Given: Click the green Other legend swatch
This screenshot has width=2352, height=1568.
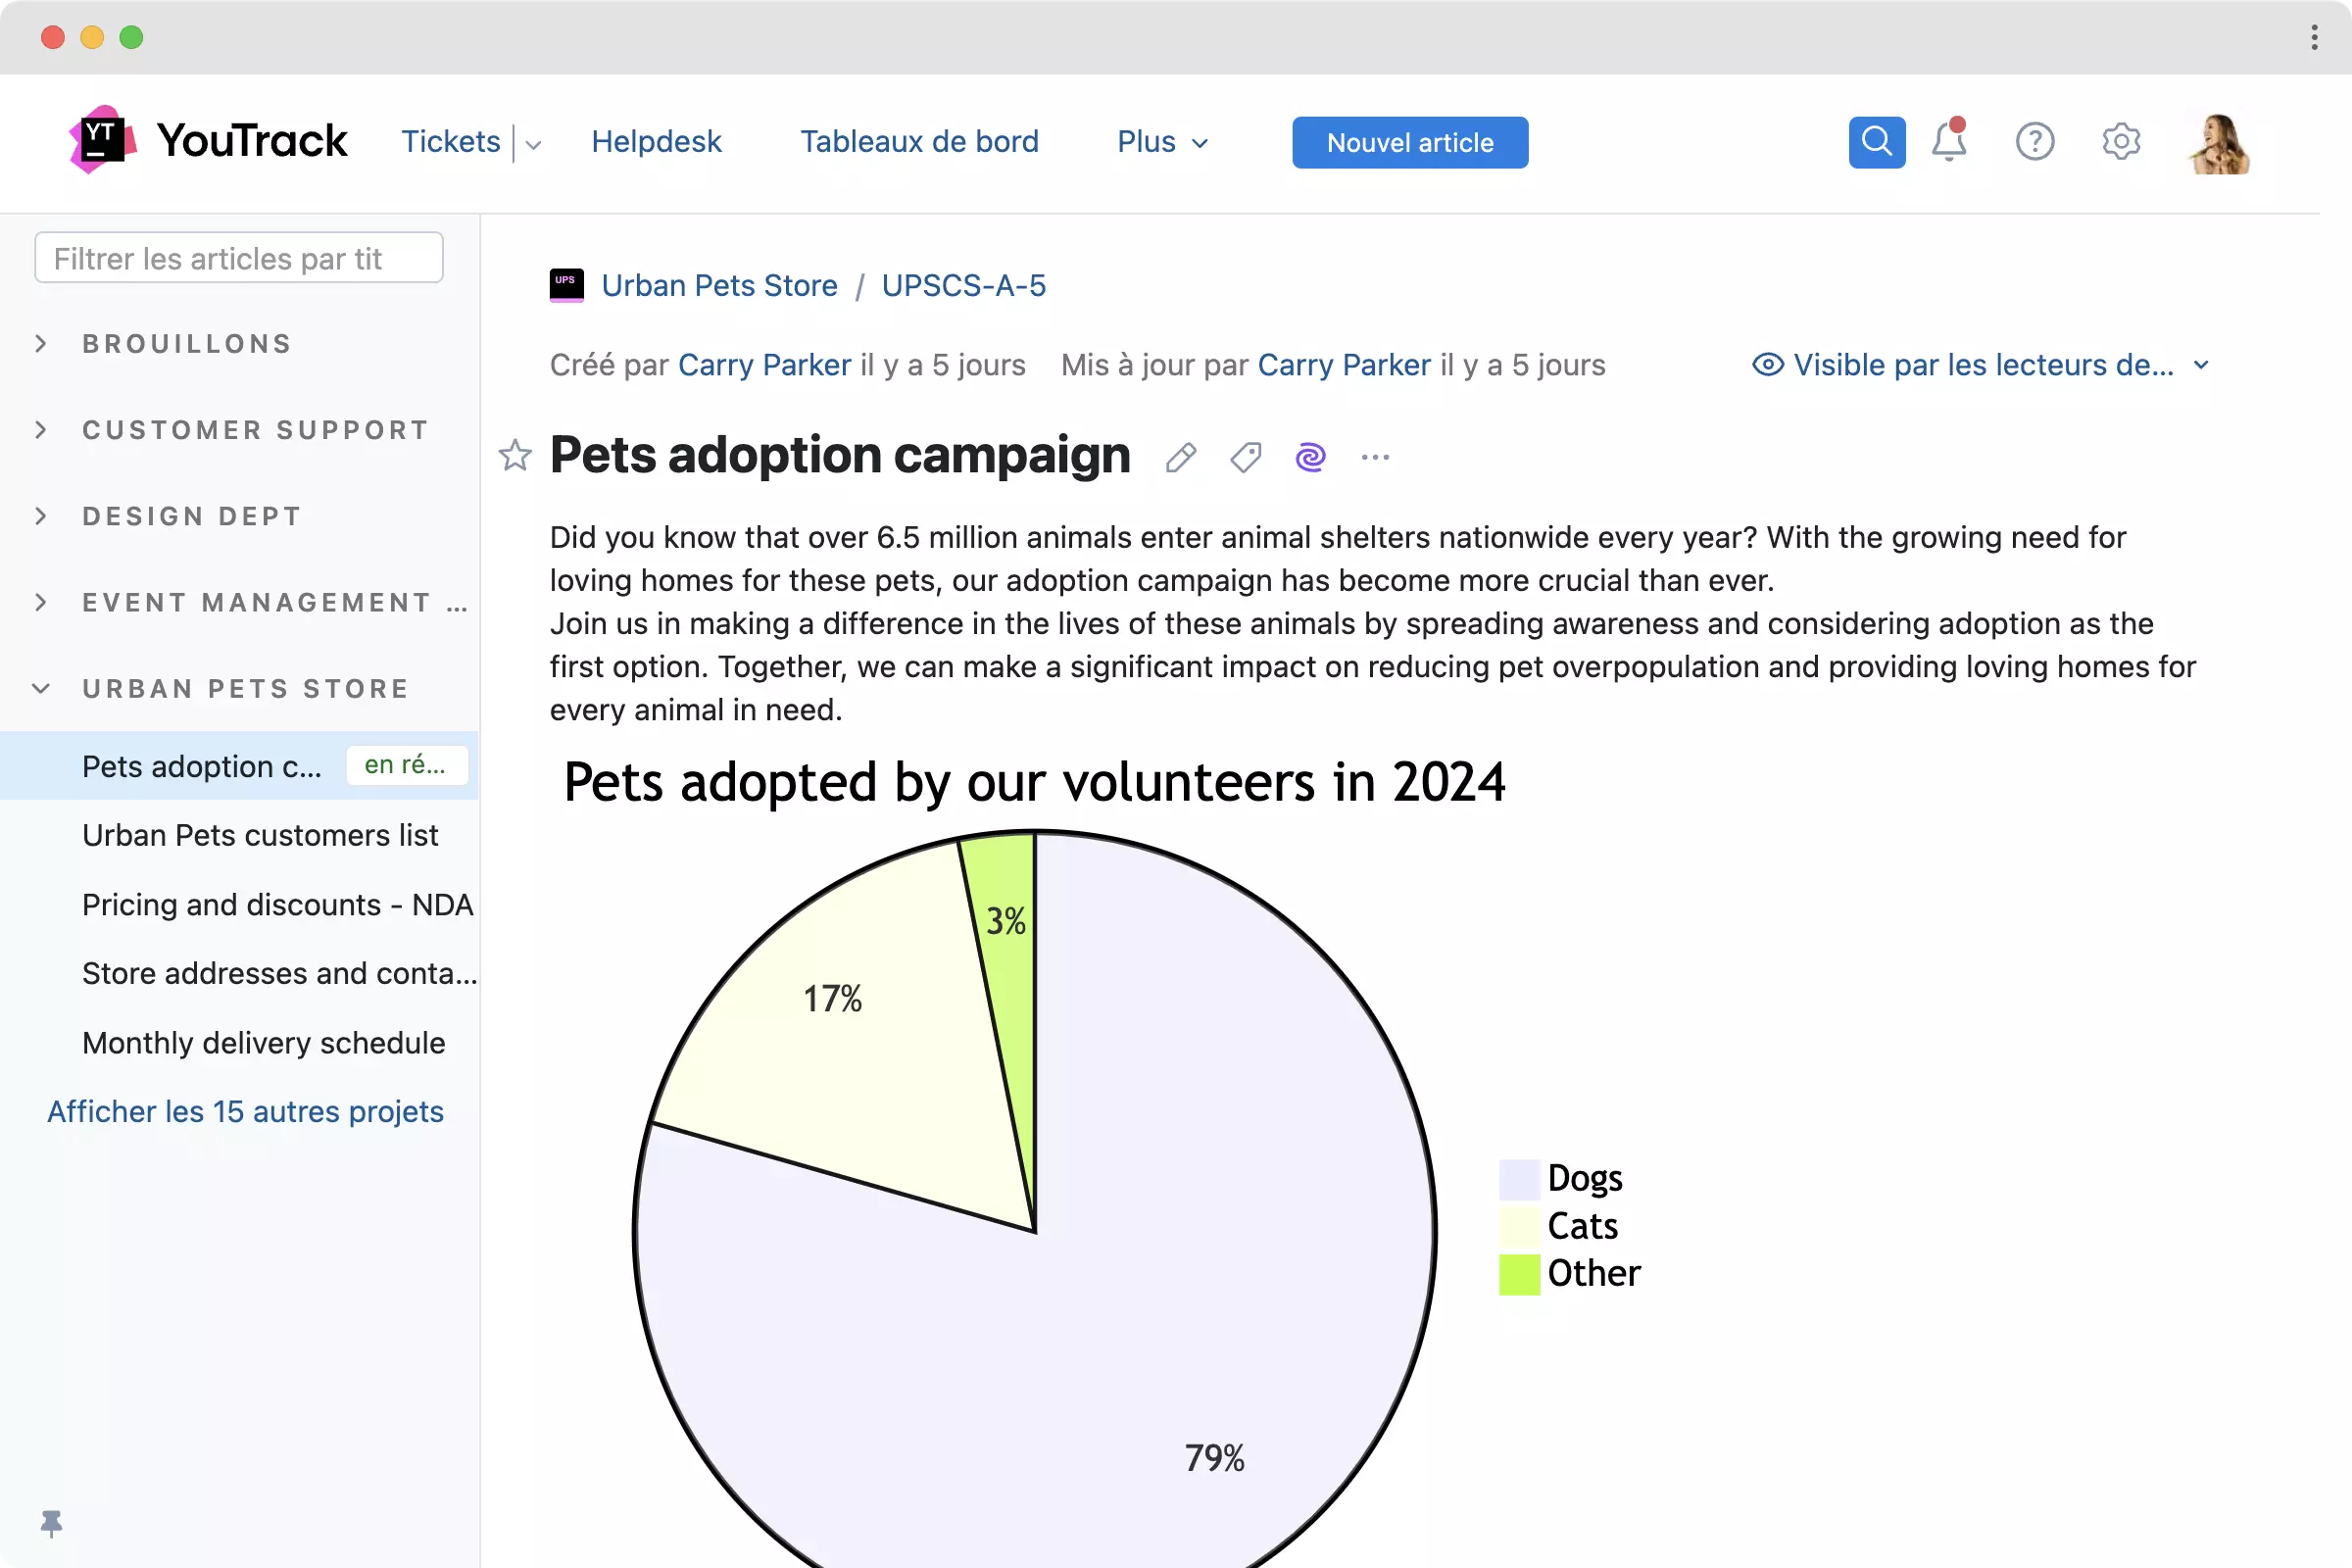Looking at the screenshot, I should coord(1518,1274).
